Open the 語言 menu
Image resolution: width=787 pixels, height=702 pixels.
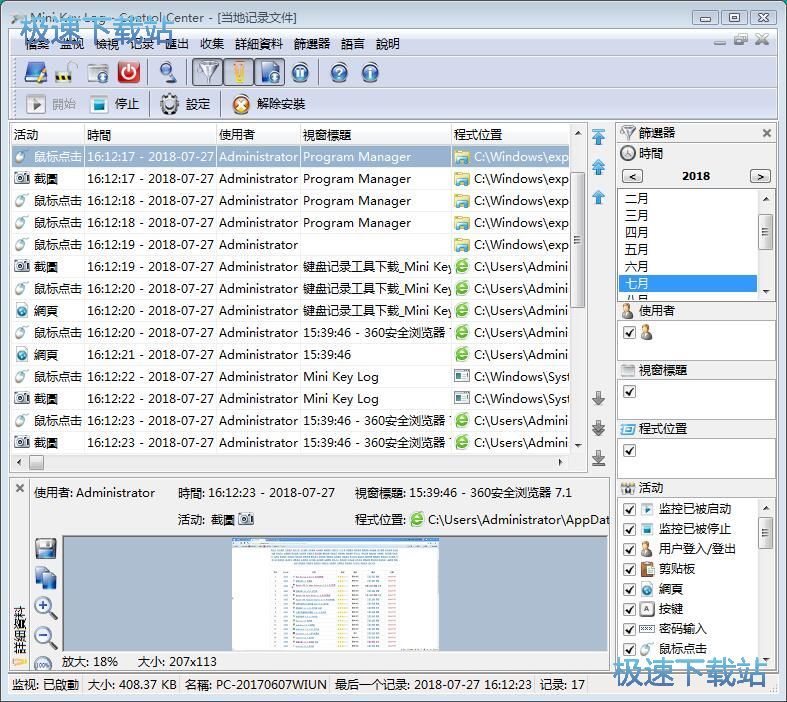[x=352, y=44]
